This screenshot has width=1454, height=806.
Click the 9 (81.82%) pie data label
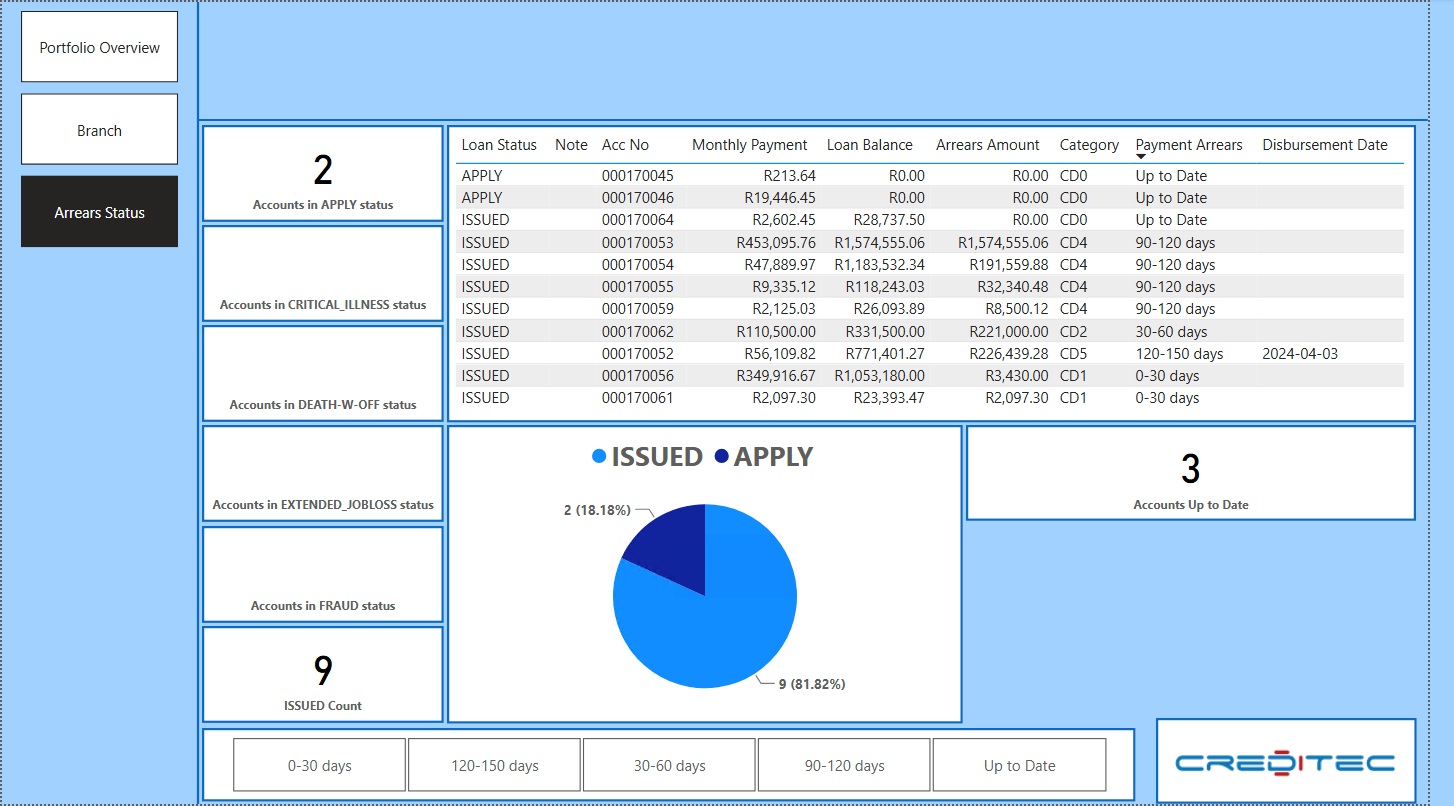coord(812,684)
